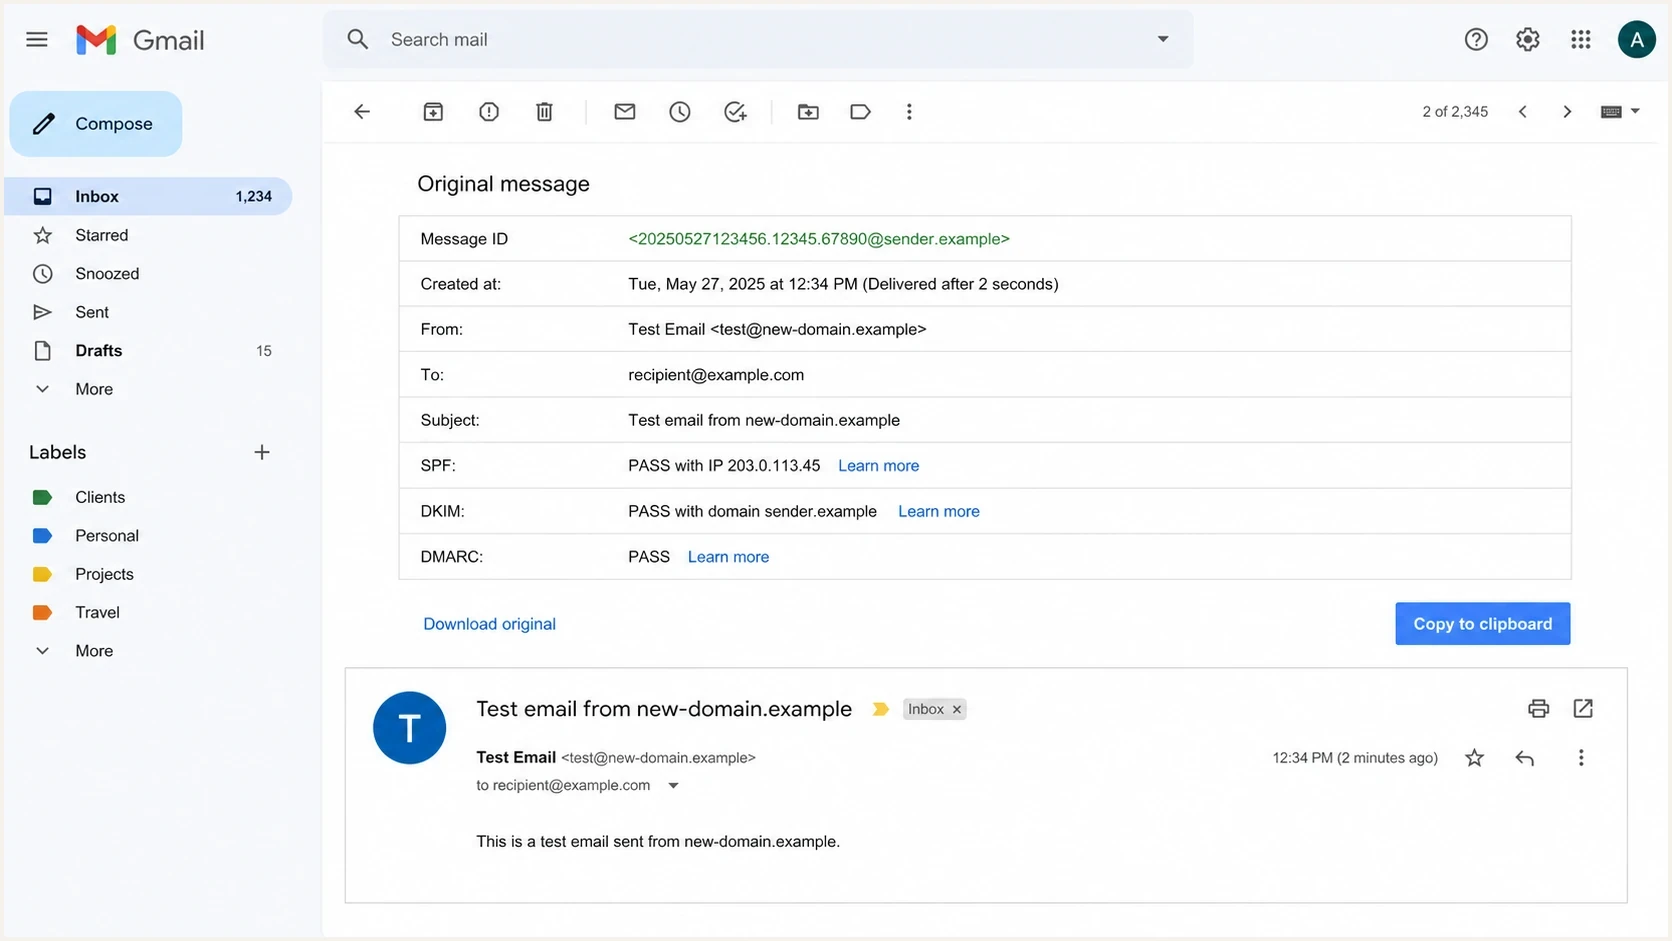Open search options dropdown arrow
The height and width of the screenshot is (941, 1672).
tap(1163, 39)
